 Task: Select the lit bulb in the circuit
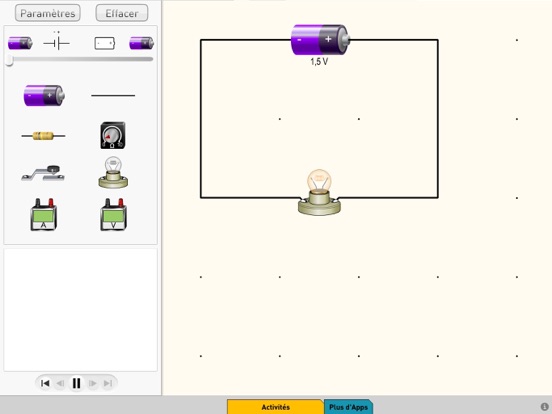point(319,192)
